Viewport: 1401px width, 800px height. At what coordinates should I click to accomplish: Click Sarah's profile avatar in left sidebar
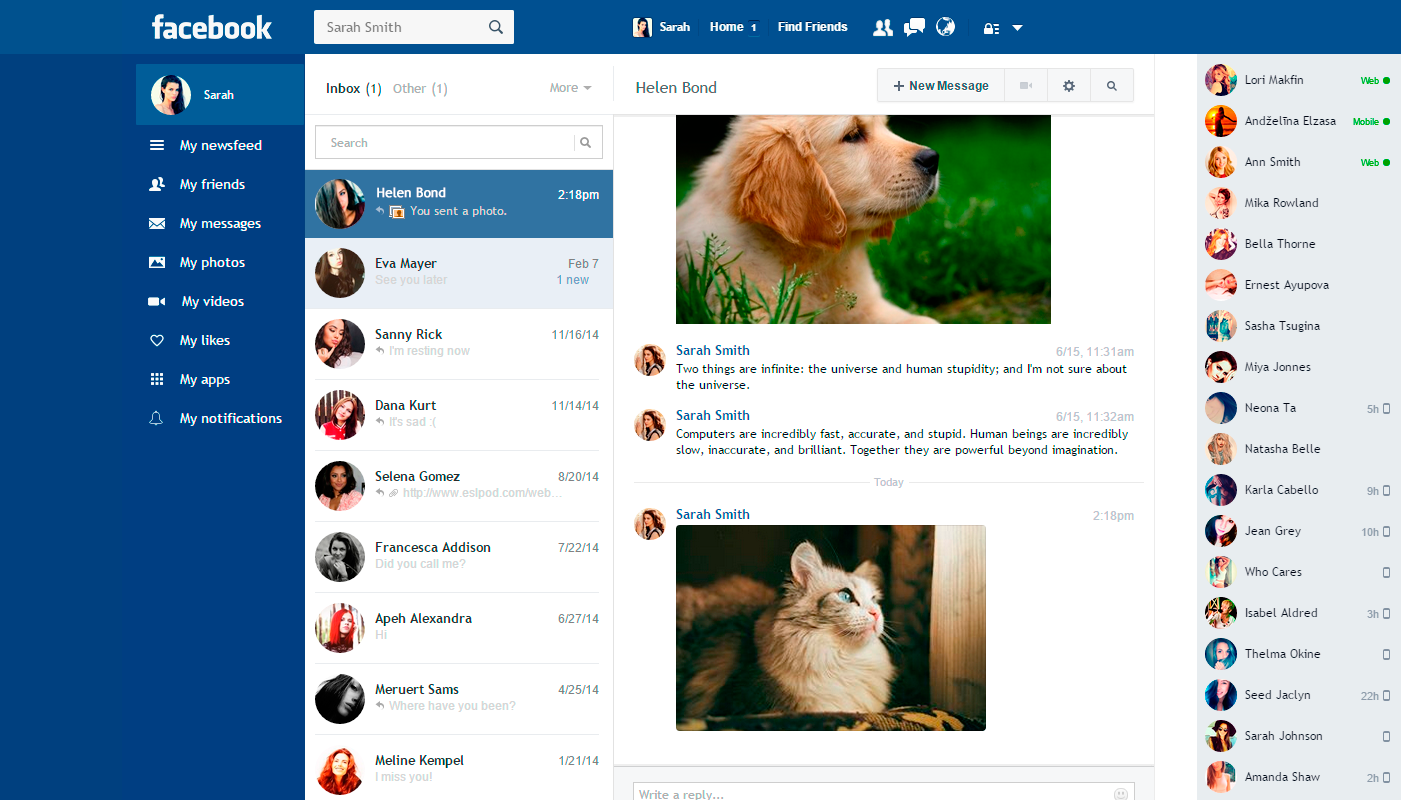(171, 95)
